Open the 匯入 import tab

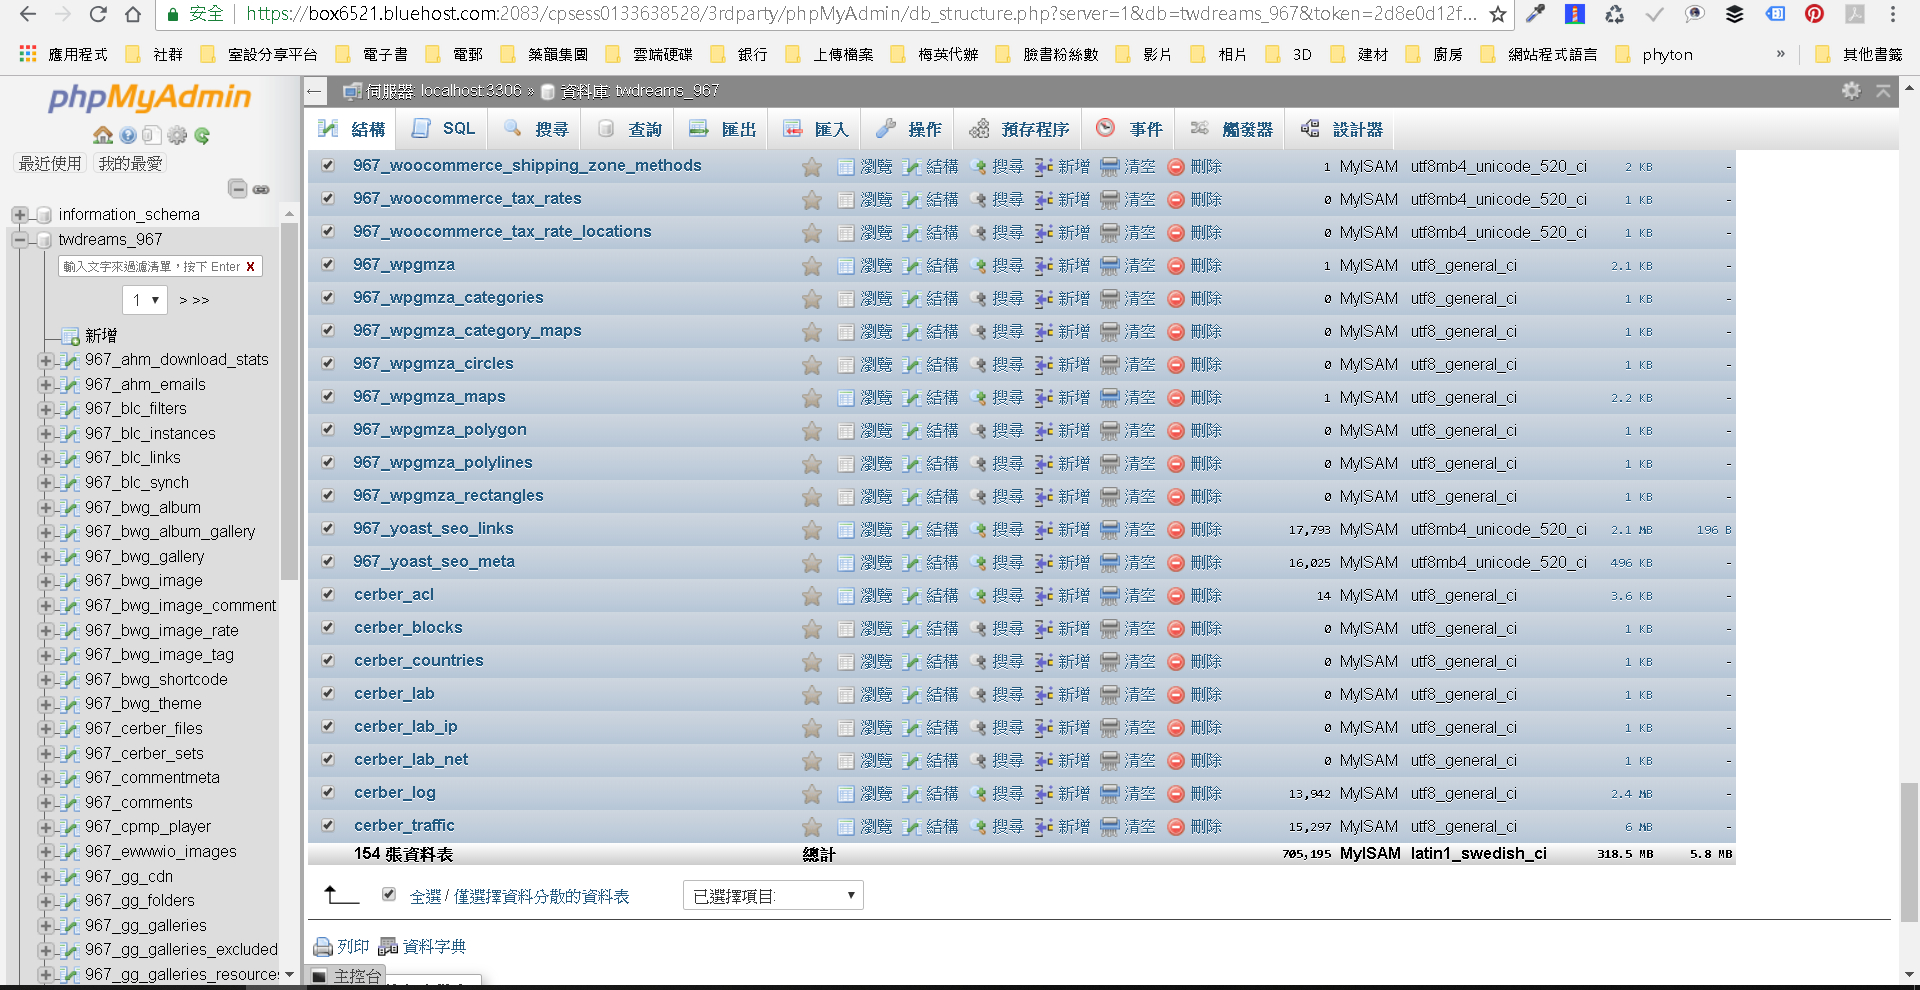point(816,129)
